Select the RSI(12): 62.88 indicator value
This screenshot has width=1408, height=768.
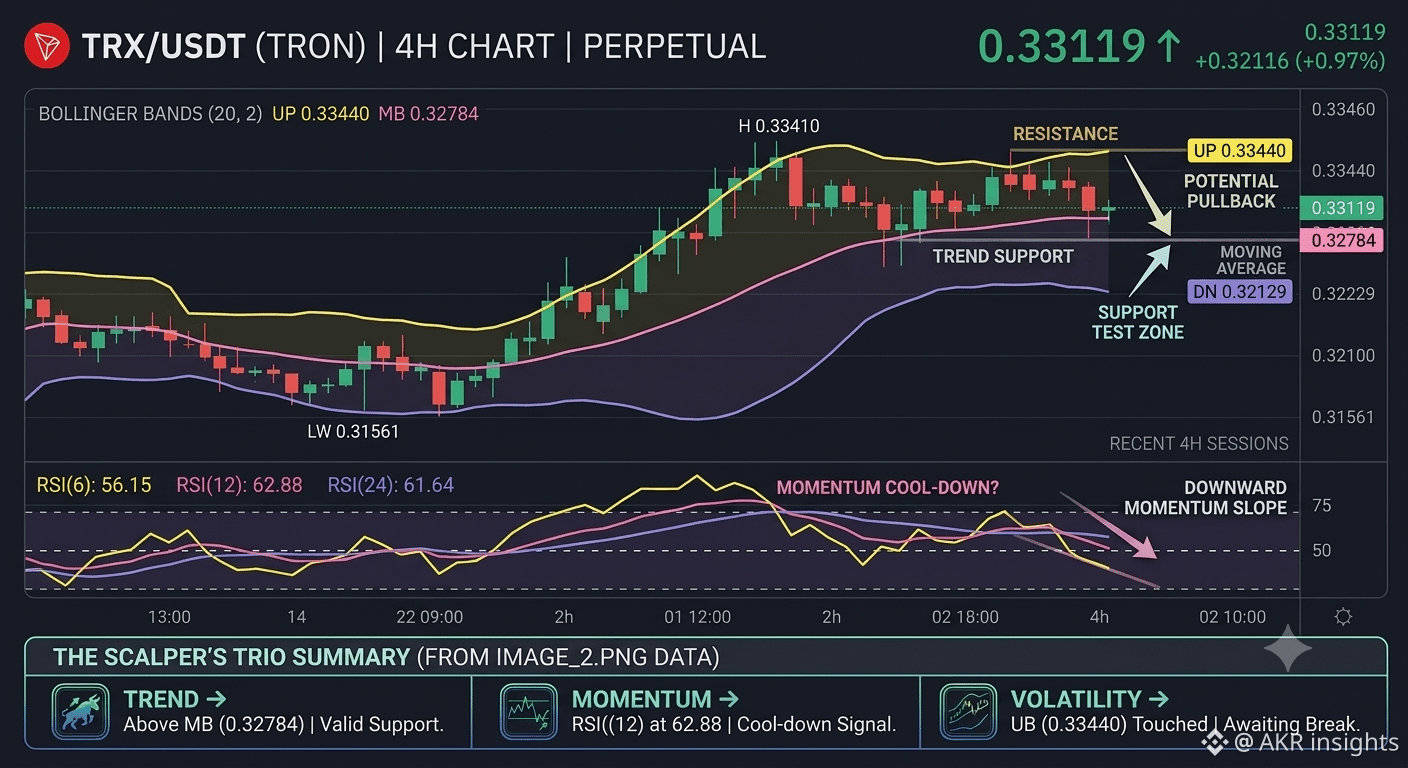point(239,486)
